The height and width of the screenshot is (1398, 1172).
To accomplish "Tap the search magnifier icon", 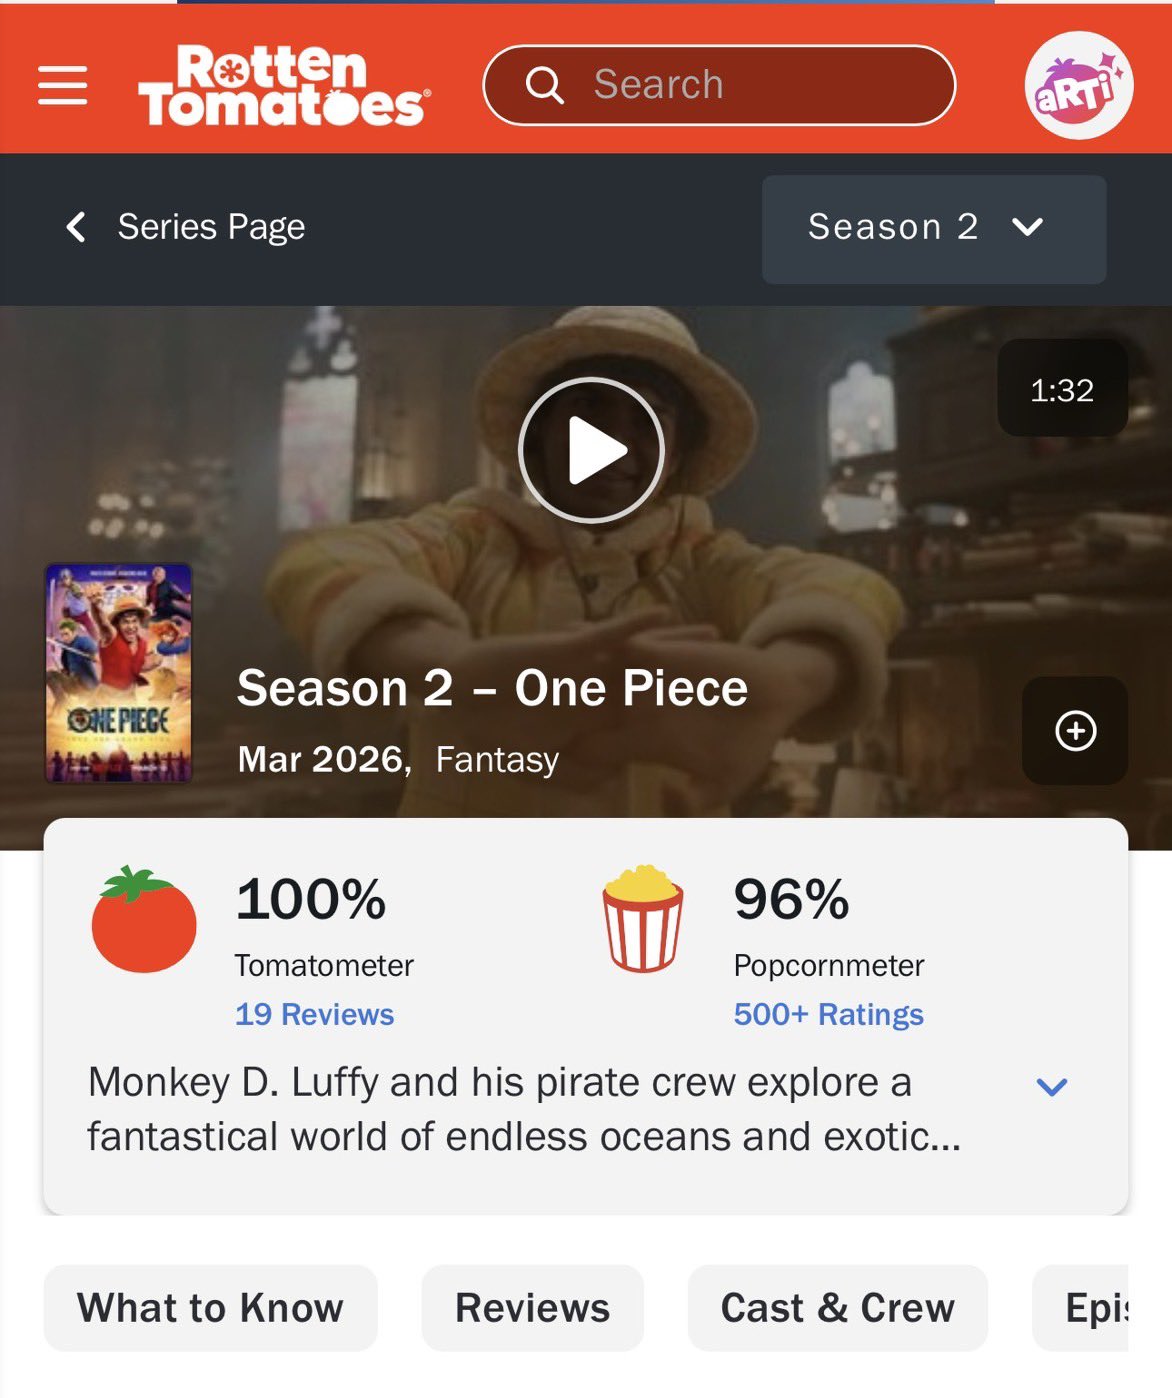I will tap(545, 85).
